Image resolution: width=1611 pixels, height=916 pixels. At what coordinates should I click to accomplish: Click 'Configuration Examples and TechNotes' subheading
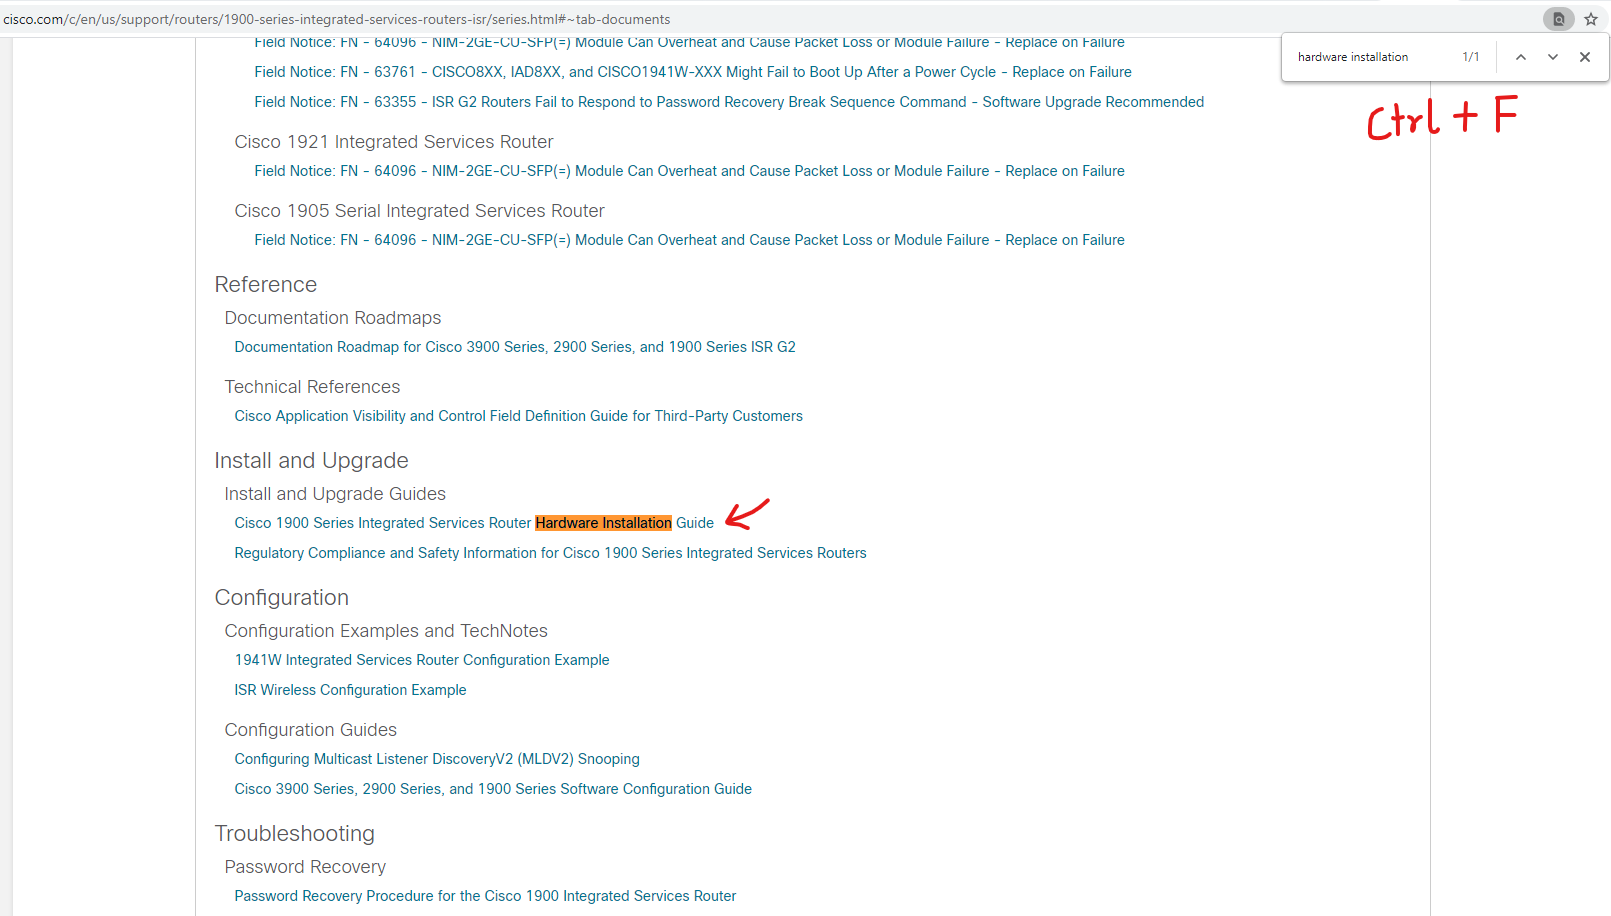click(386, 631)
